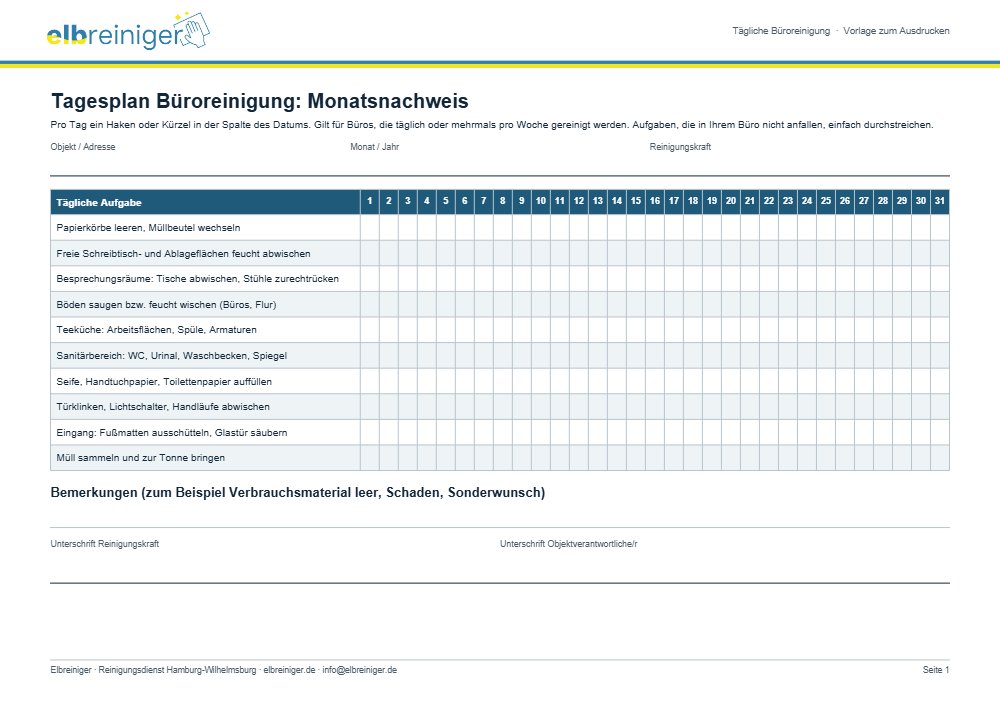Click day column header 28

(883, 201)
